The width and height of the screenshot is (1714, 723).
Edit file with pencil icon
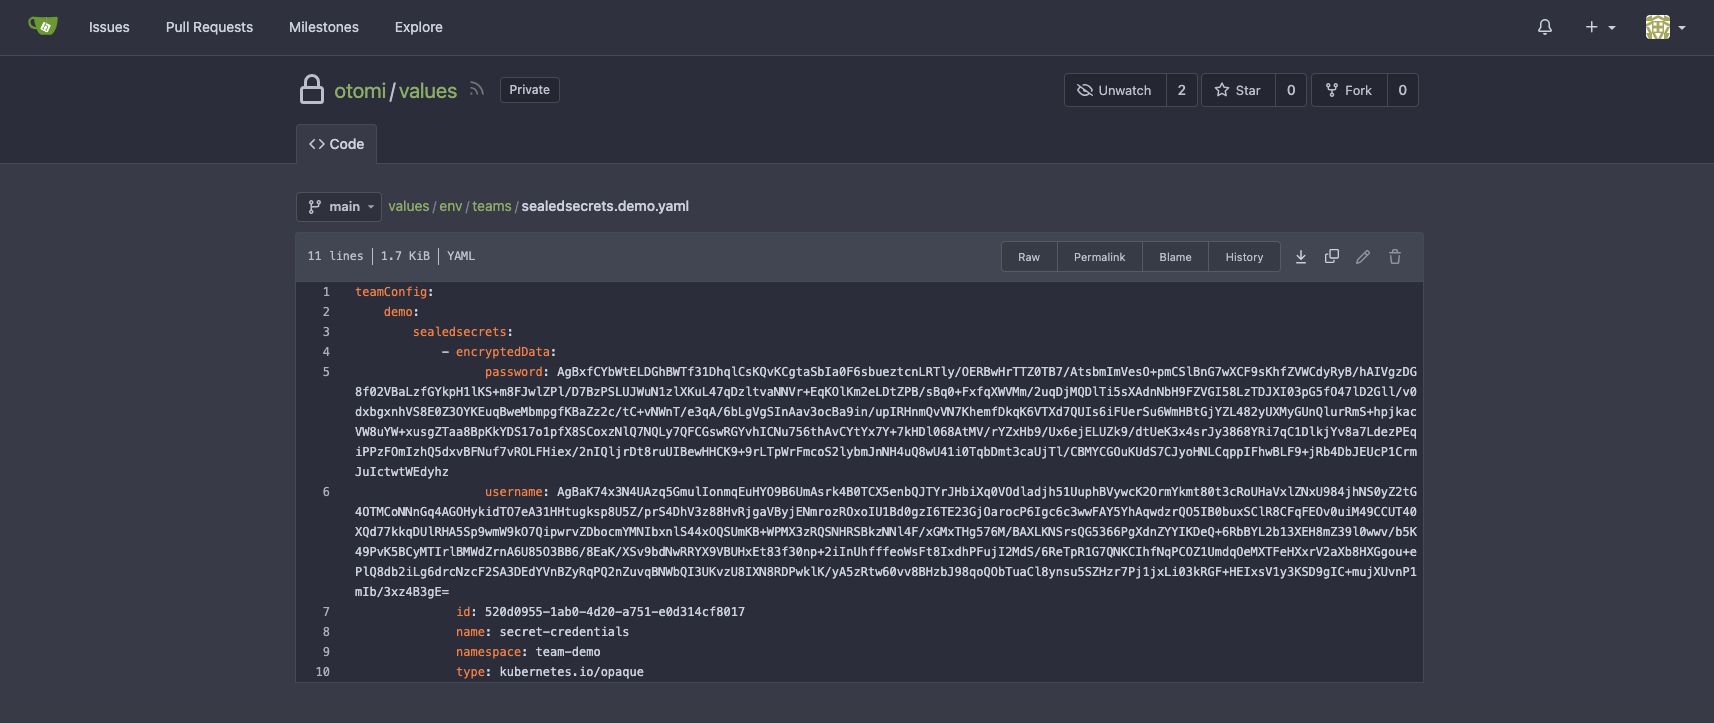click(x=1362, y=257)
